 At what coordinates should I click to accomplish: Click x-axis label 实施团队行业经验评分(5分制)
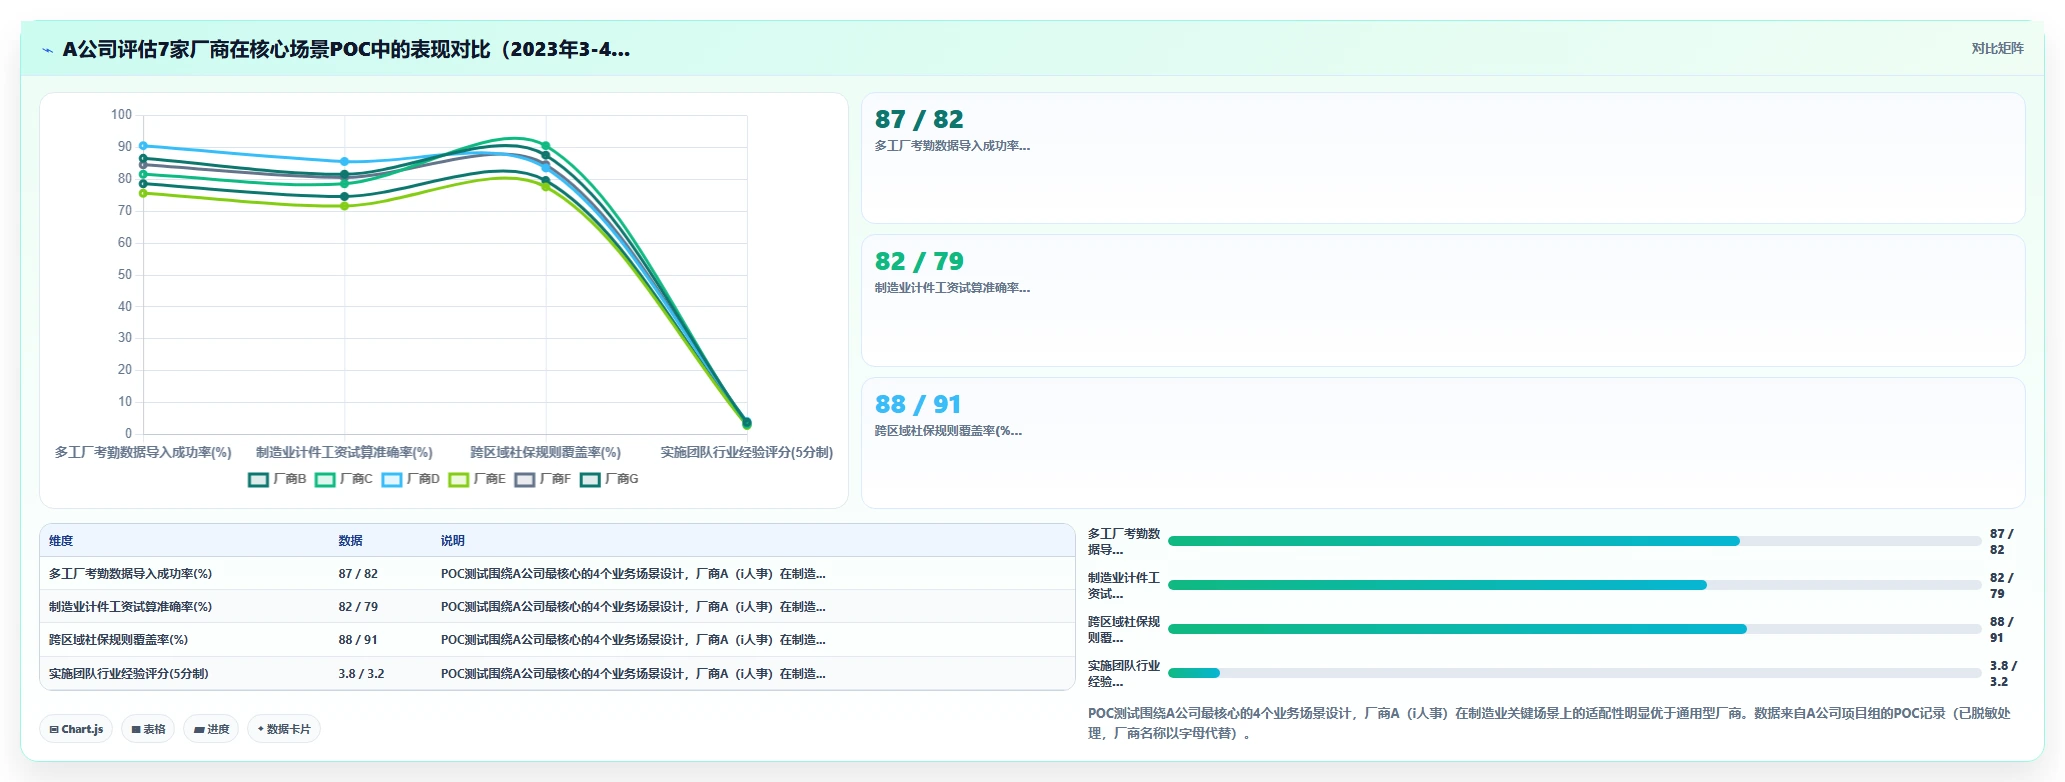click(747, 453)
